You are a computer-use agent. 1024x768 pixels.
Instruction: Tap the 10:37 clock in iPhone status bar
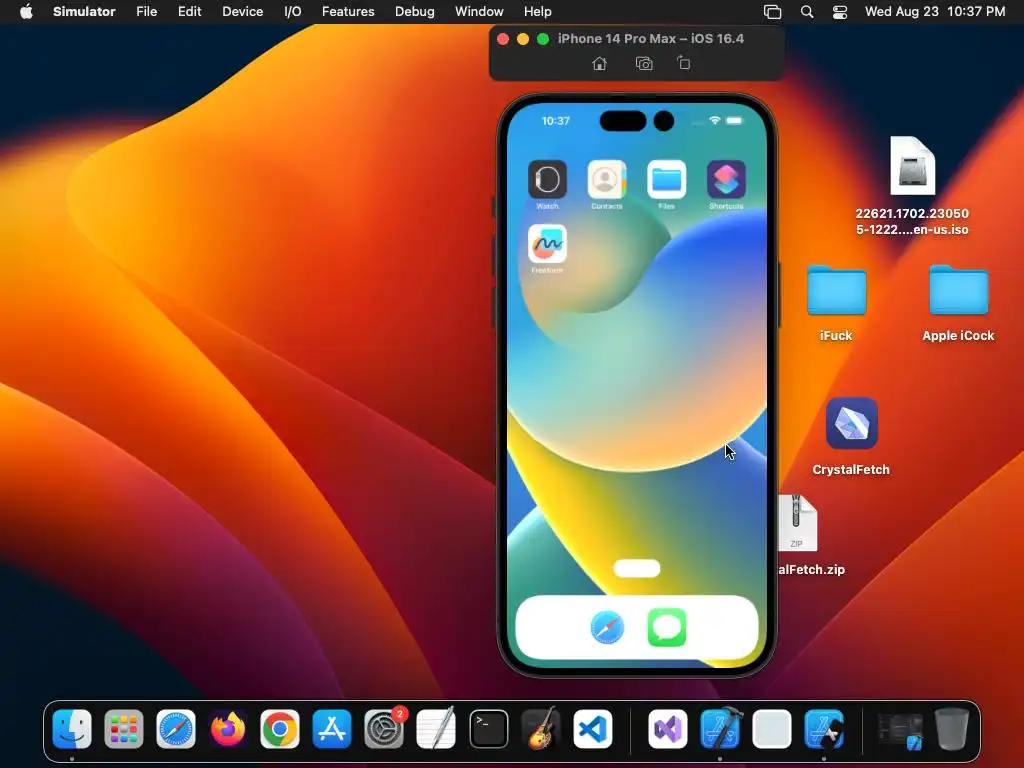pos(556,121)
